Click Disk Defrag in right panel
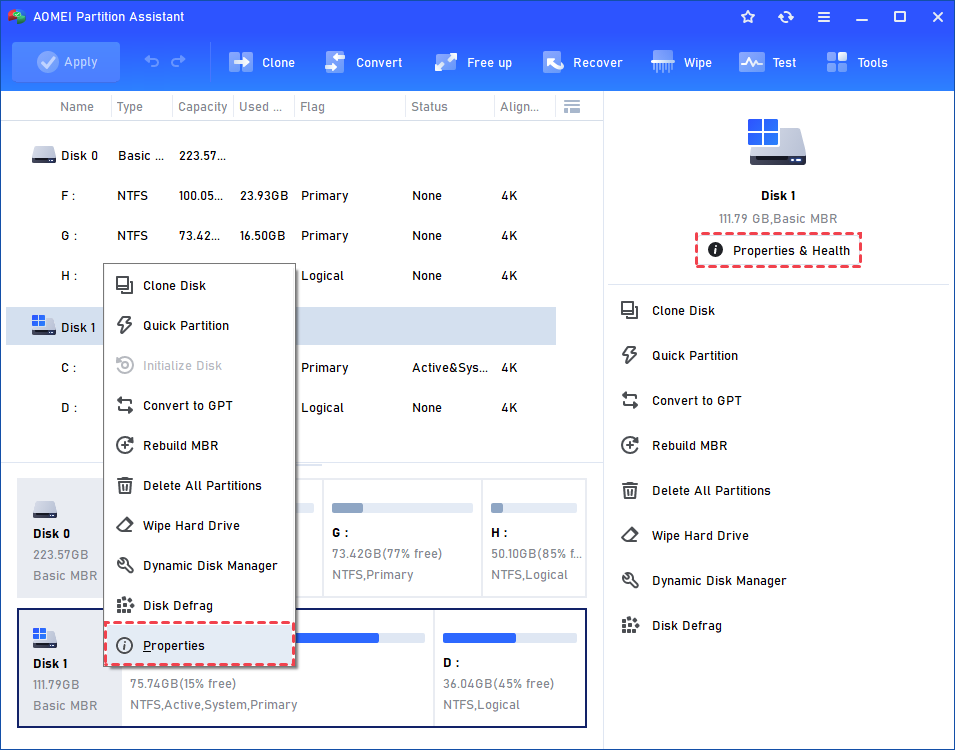This screenshot has width=955, height=750. click(686, 626)
